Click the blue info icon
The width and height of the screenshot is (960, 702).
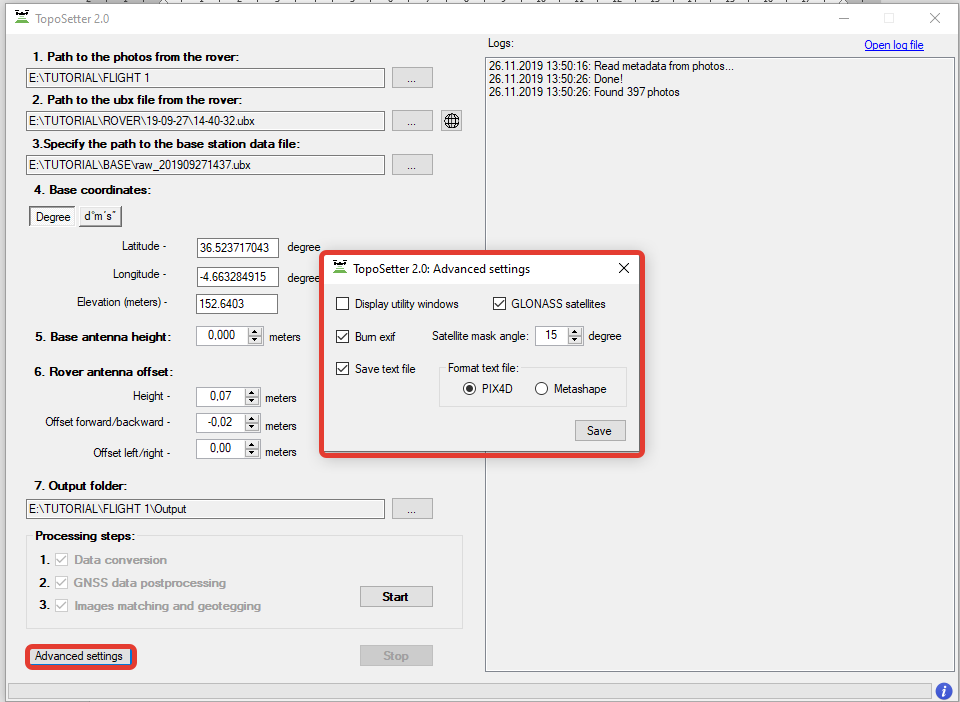(943, 691)
